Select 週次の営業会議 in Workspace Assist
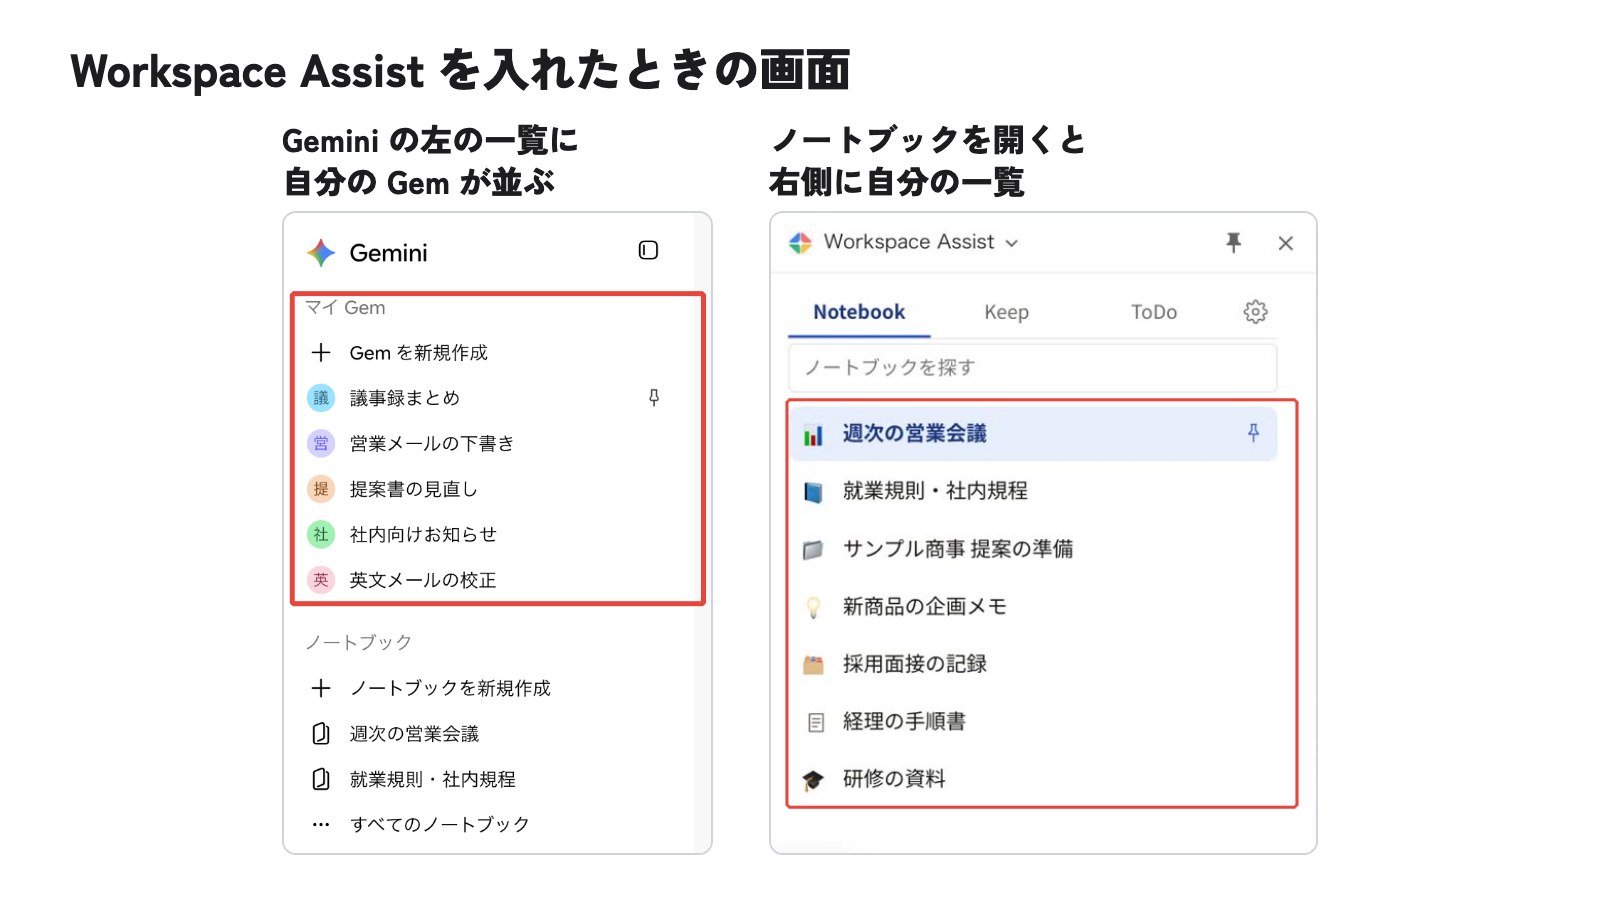The height and width of the screenshot is (900, 1600). (x=1034, y=433)
